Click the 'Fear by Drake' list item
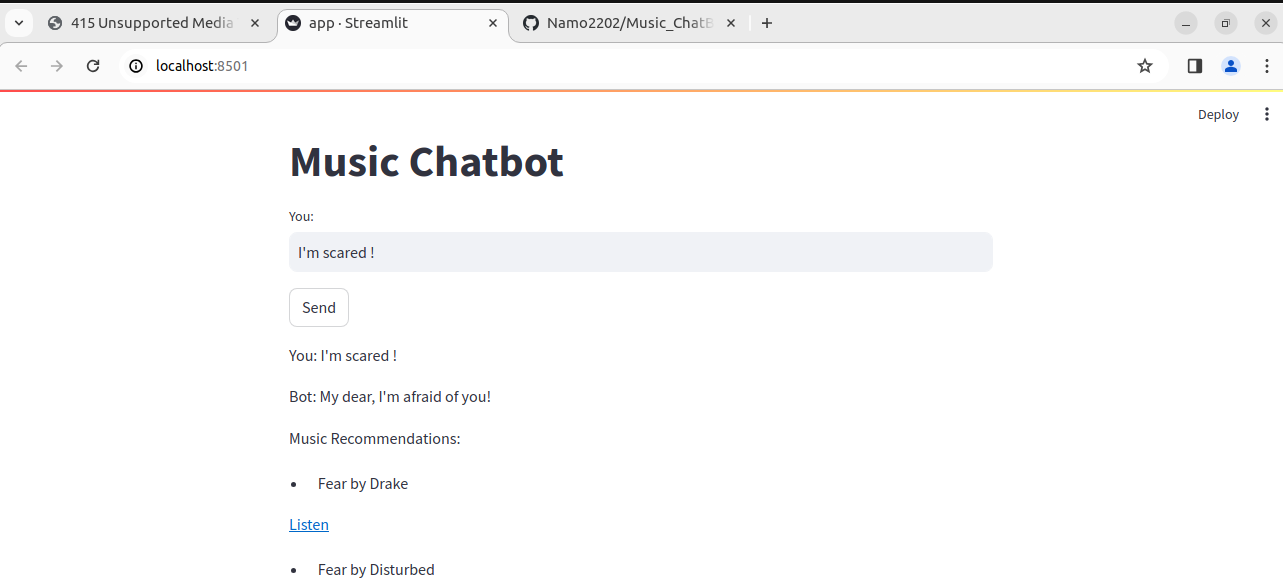The width and height of the screenshot is (1283, 588). (363, 484)
